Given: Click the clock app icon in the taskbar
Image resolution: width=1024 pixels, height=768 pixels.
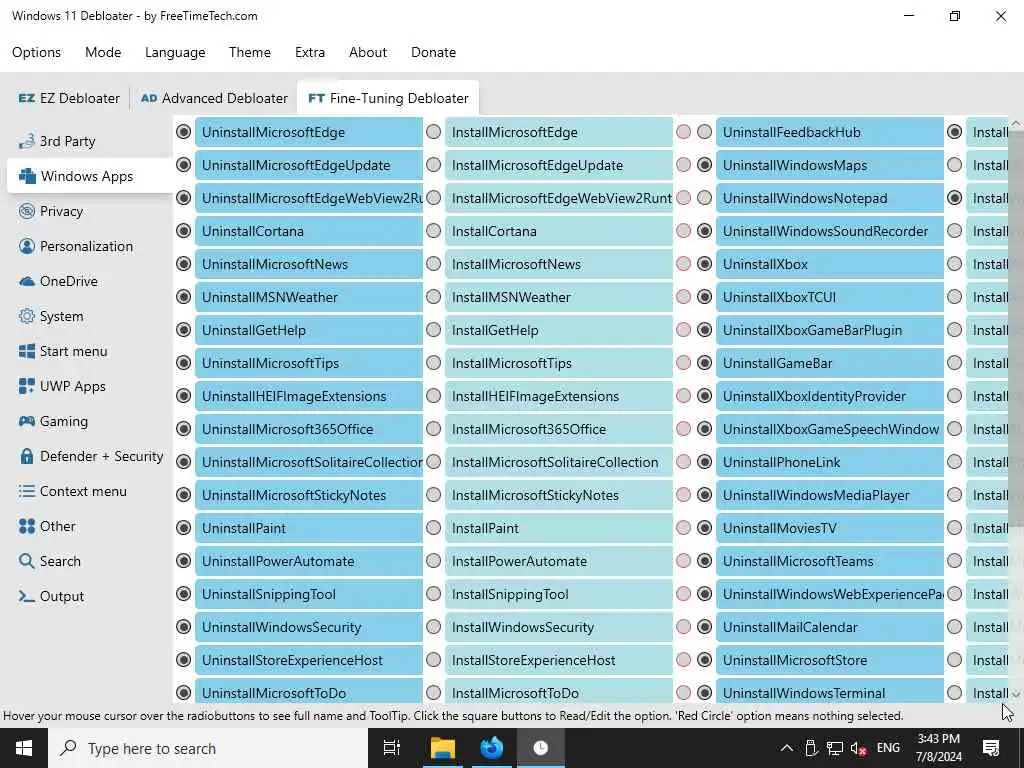Looking at the screenshot, I should (x=541, y=748).
